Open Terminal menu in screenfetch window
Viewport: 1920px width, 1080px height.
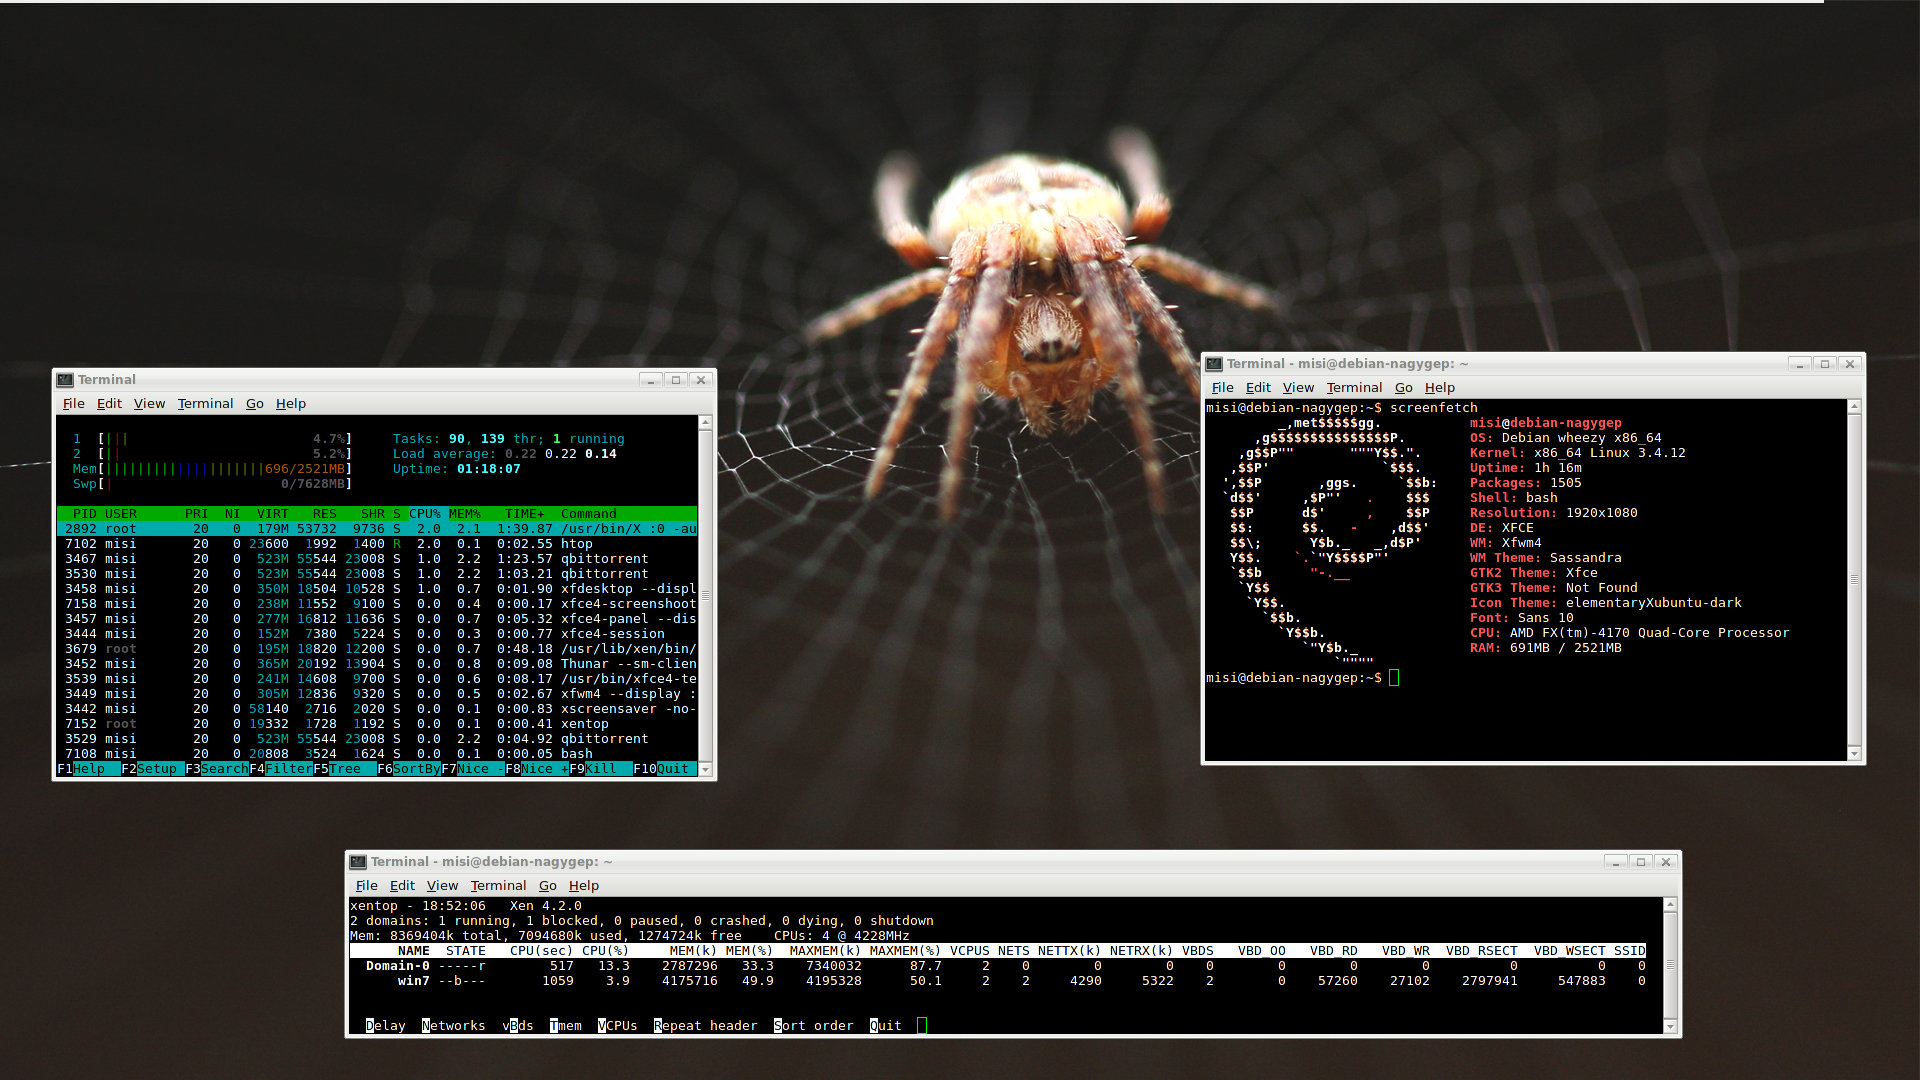1354,388
